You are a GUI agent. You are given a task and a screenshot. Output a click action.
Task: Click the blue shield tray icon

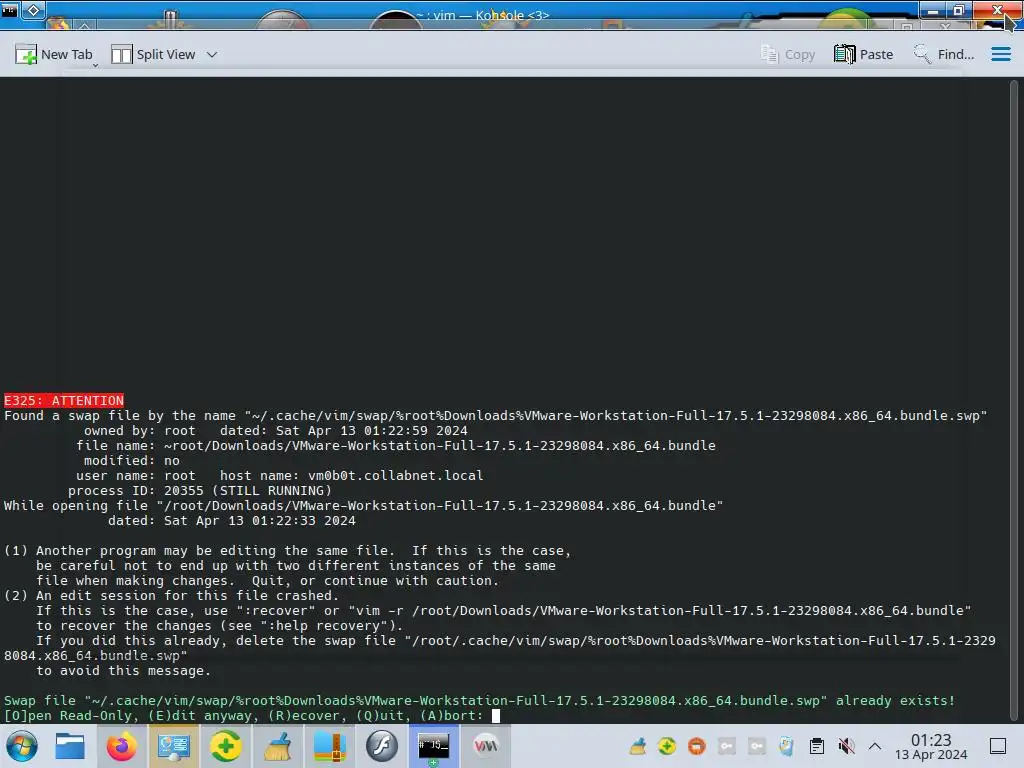click(786, 746)
